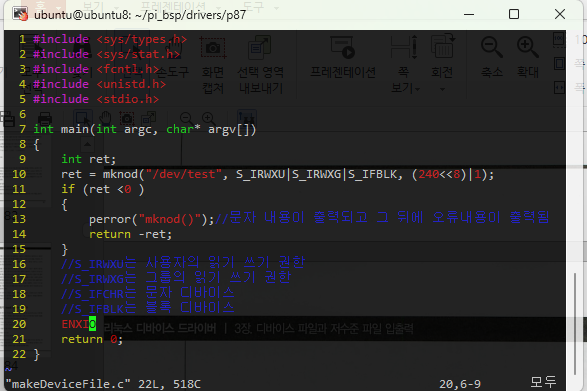Click line 1 '#include <sys/types.h>'
Viewport: 587px width, 391px height.
click(110, 39)
